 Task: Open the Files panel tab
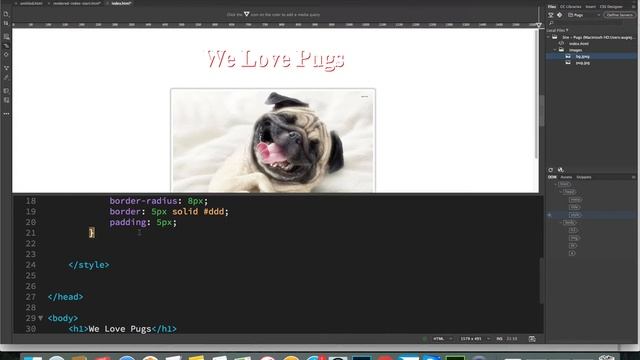pos(552,7)
